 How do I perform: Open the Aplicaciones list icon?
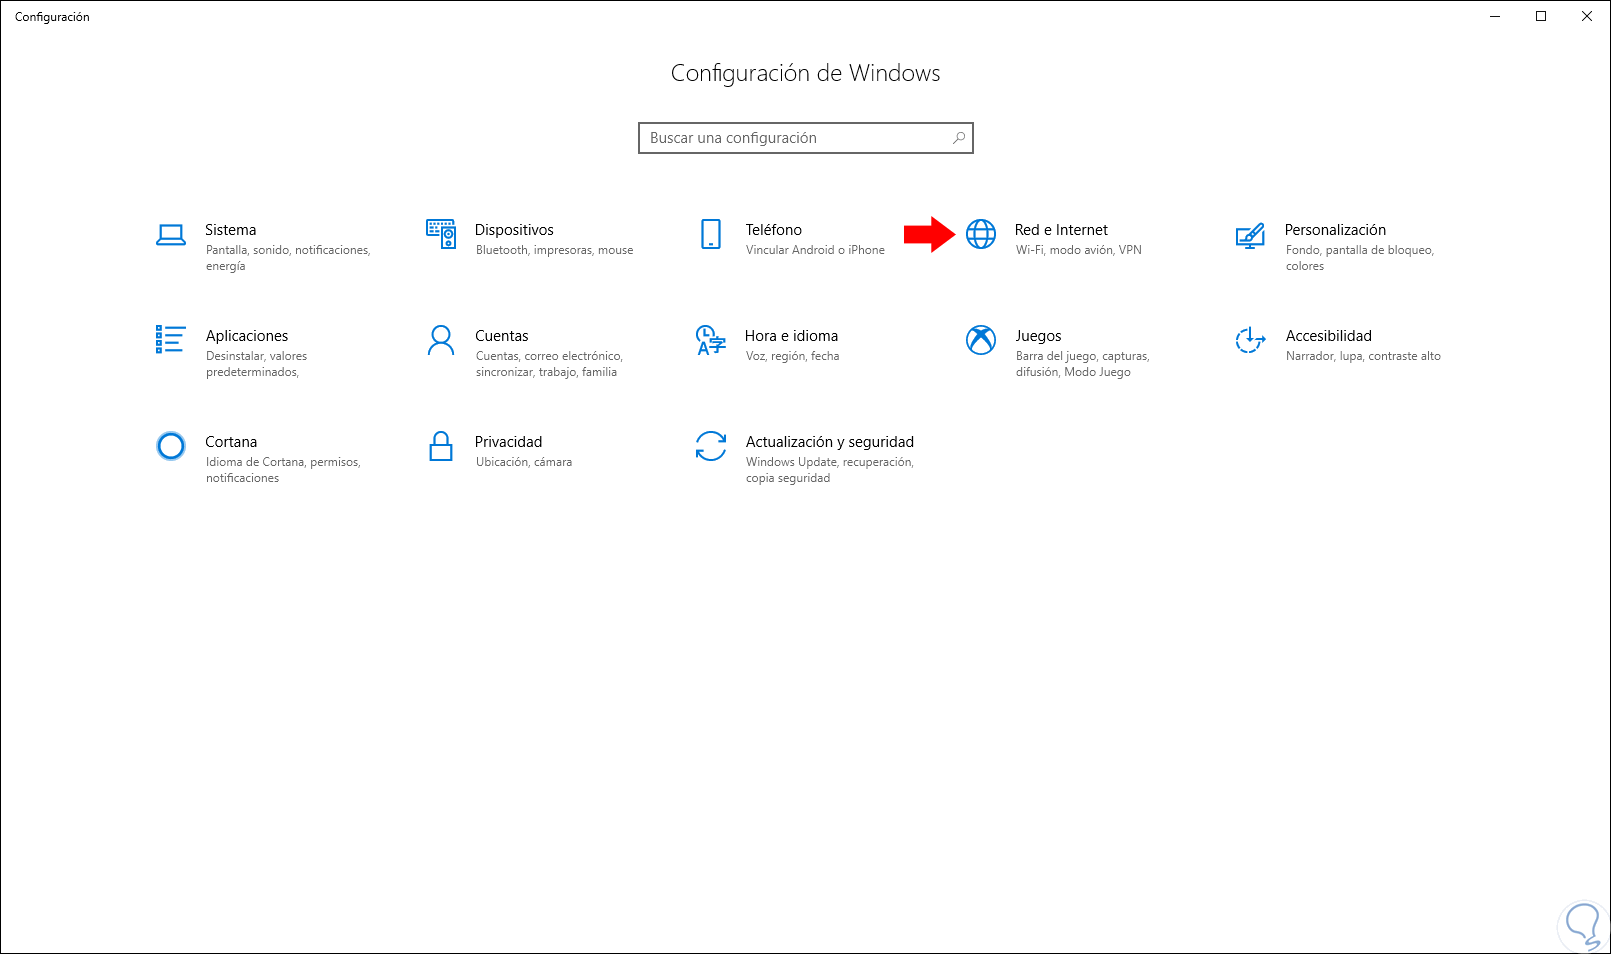[x=171, y=340]
